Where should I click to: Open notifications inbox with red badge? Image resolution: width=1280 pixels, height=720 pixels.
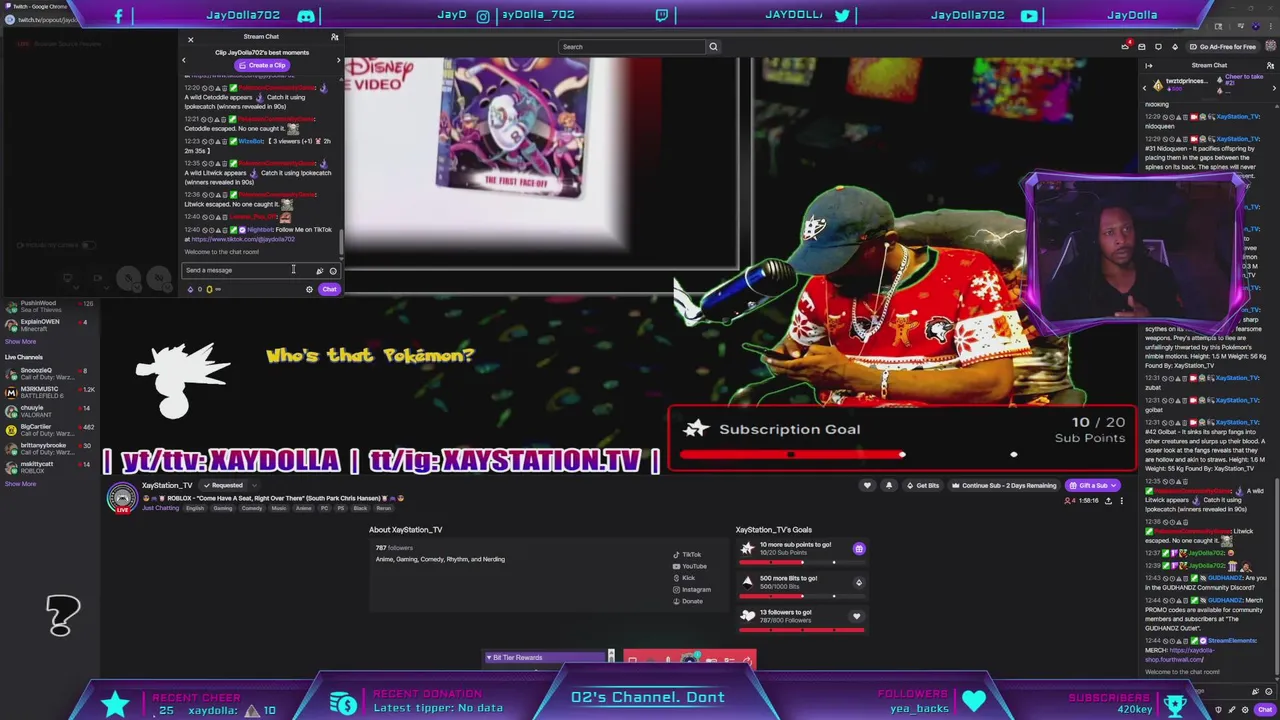[1126, 46]
